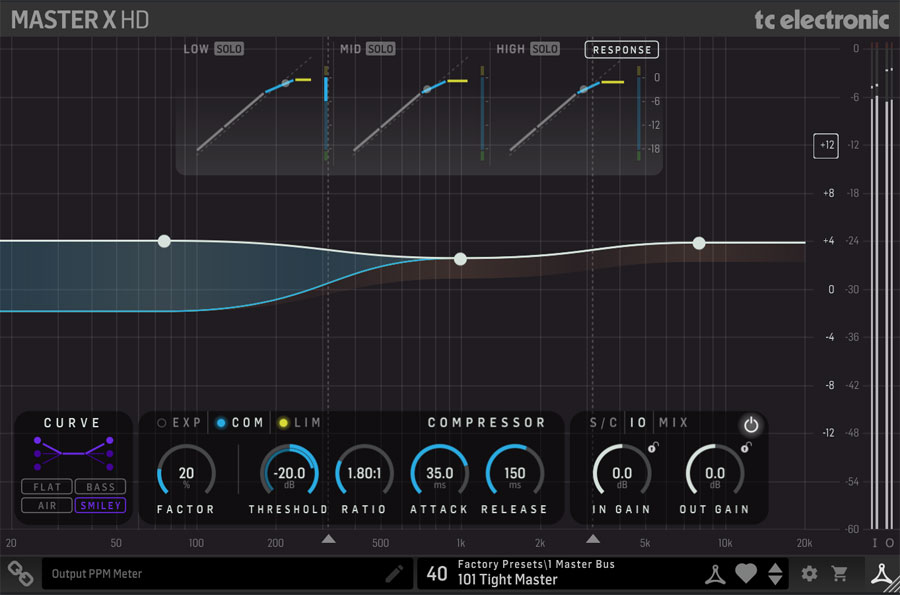The width and height of the screenshot is (900, 595).
Task: Click the RESPONSE button
Action: point(622,50)
